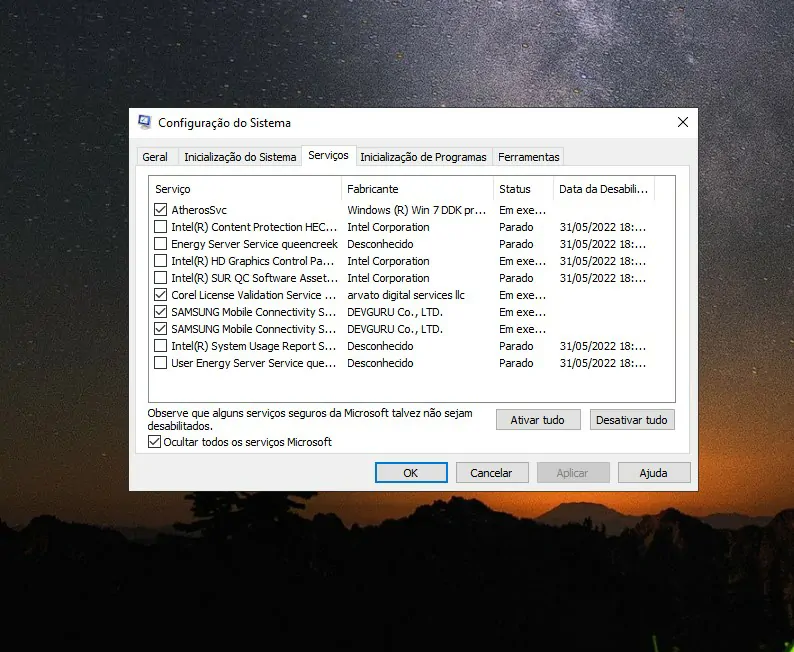
Task: Select the AtherosSvc service name
Action: pos(199,210)
